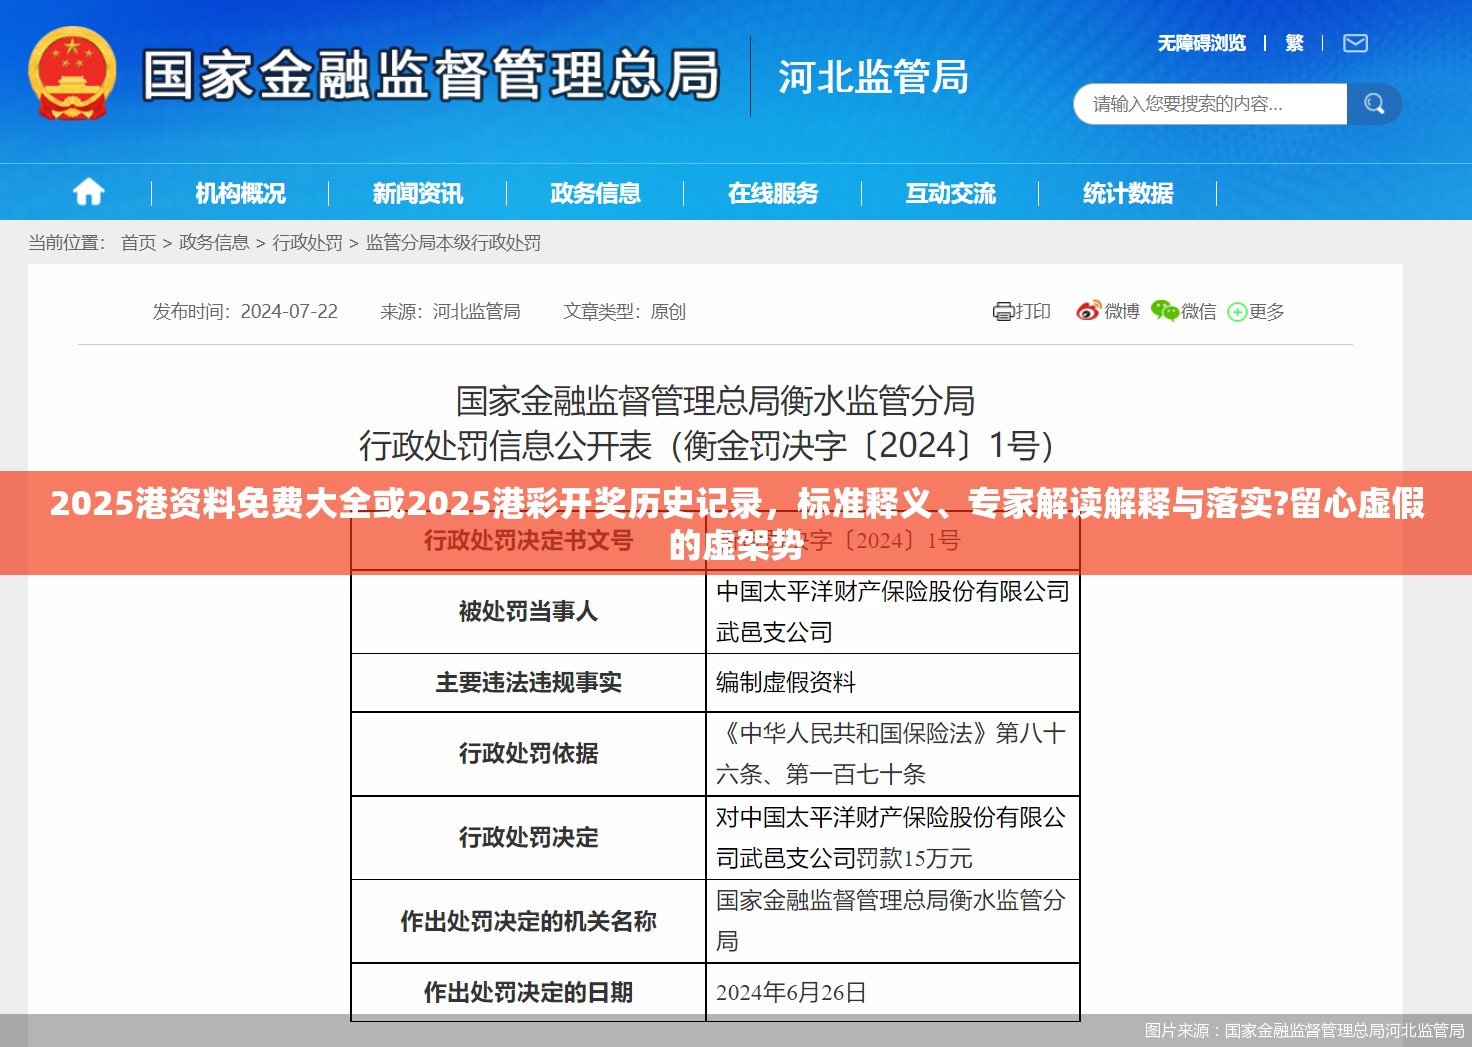The width and height of the screenshot is (1472, 1047).
Task: Click image source caption 图片来源
Action: 1304,1031
